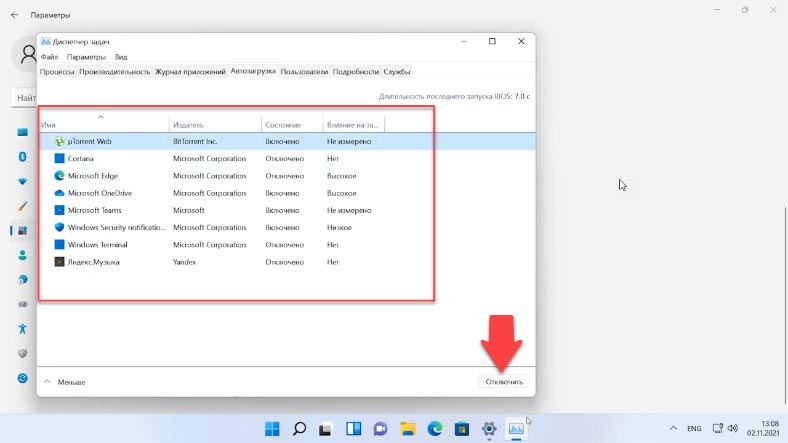Select the Яндекс.Музыка name

[x=93, y=262]
